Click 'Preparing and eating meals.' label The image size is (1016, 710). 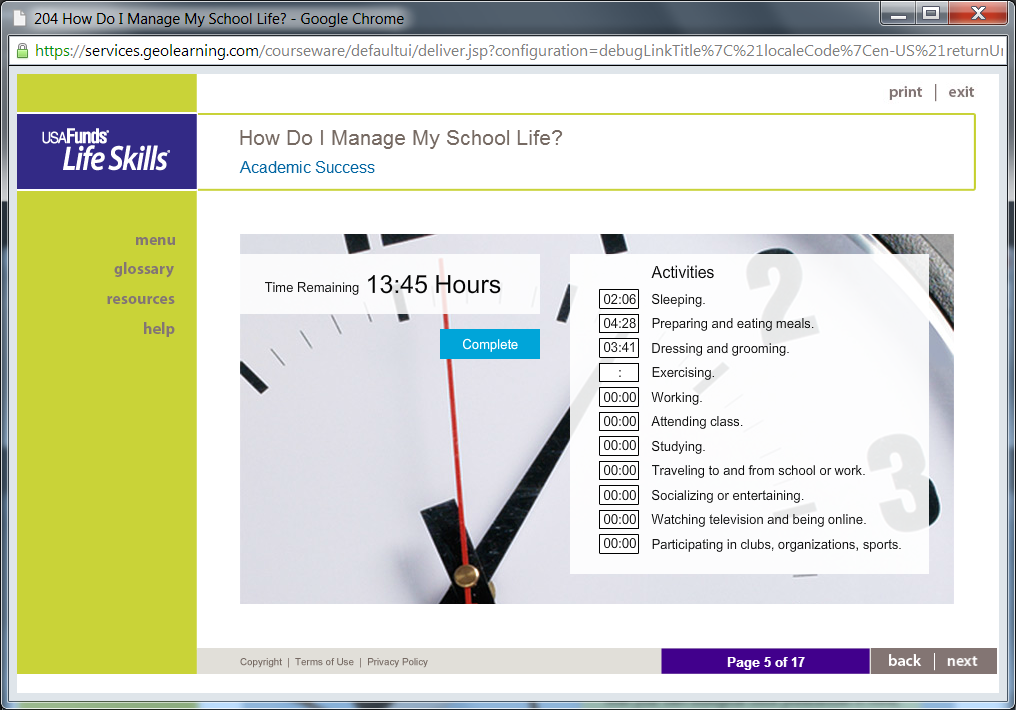point(732,323)
